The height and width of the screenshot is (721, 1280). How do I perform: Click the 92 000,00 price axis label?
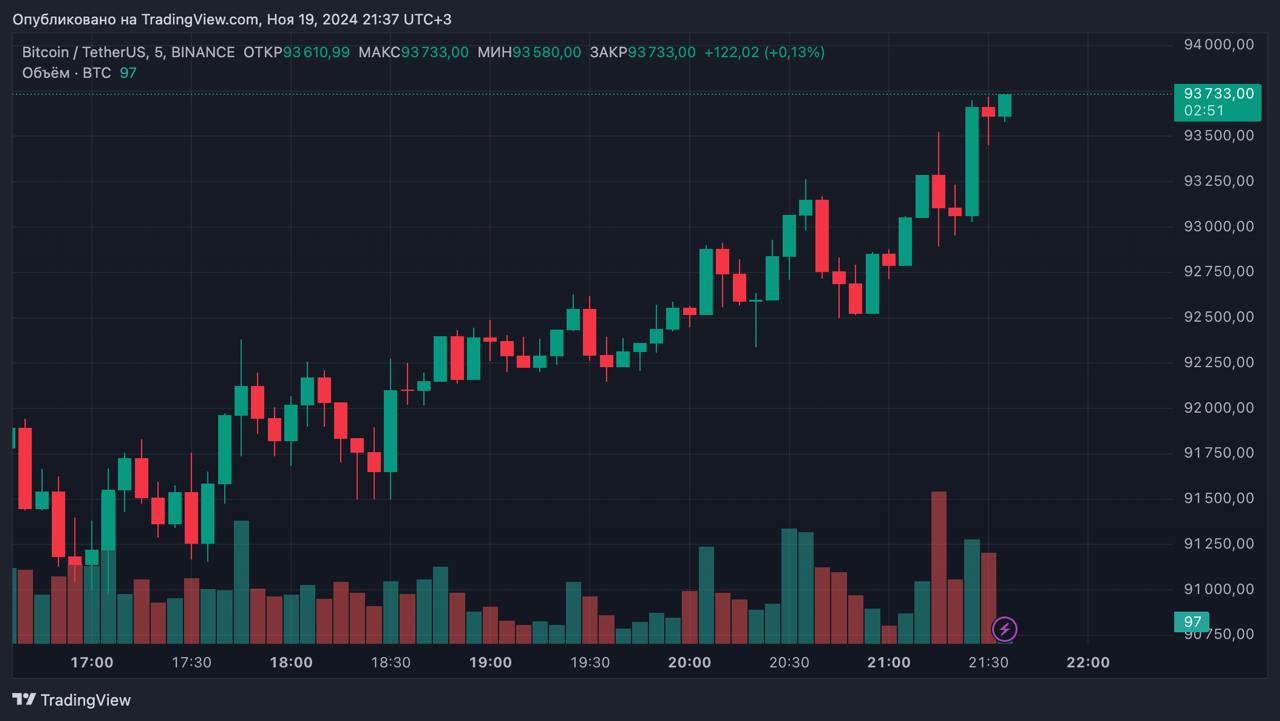click(x=1218, y=408)
